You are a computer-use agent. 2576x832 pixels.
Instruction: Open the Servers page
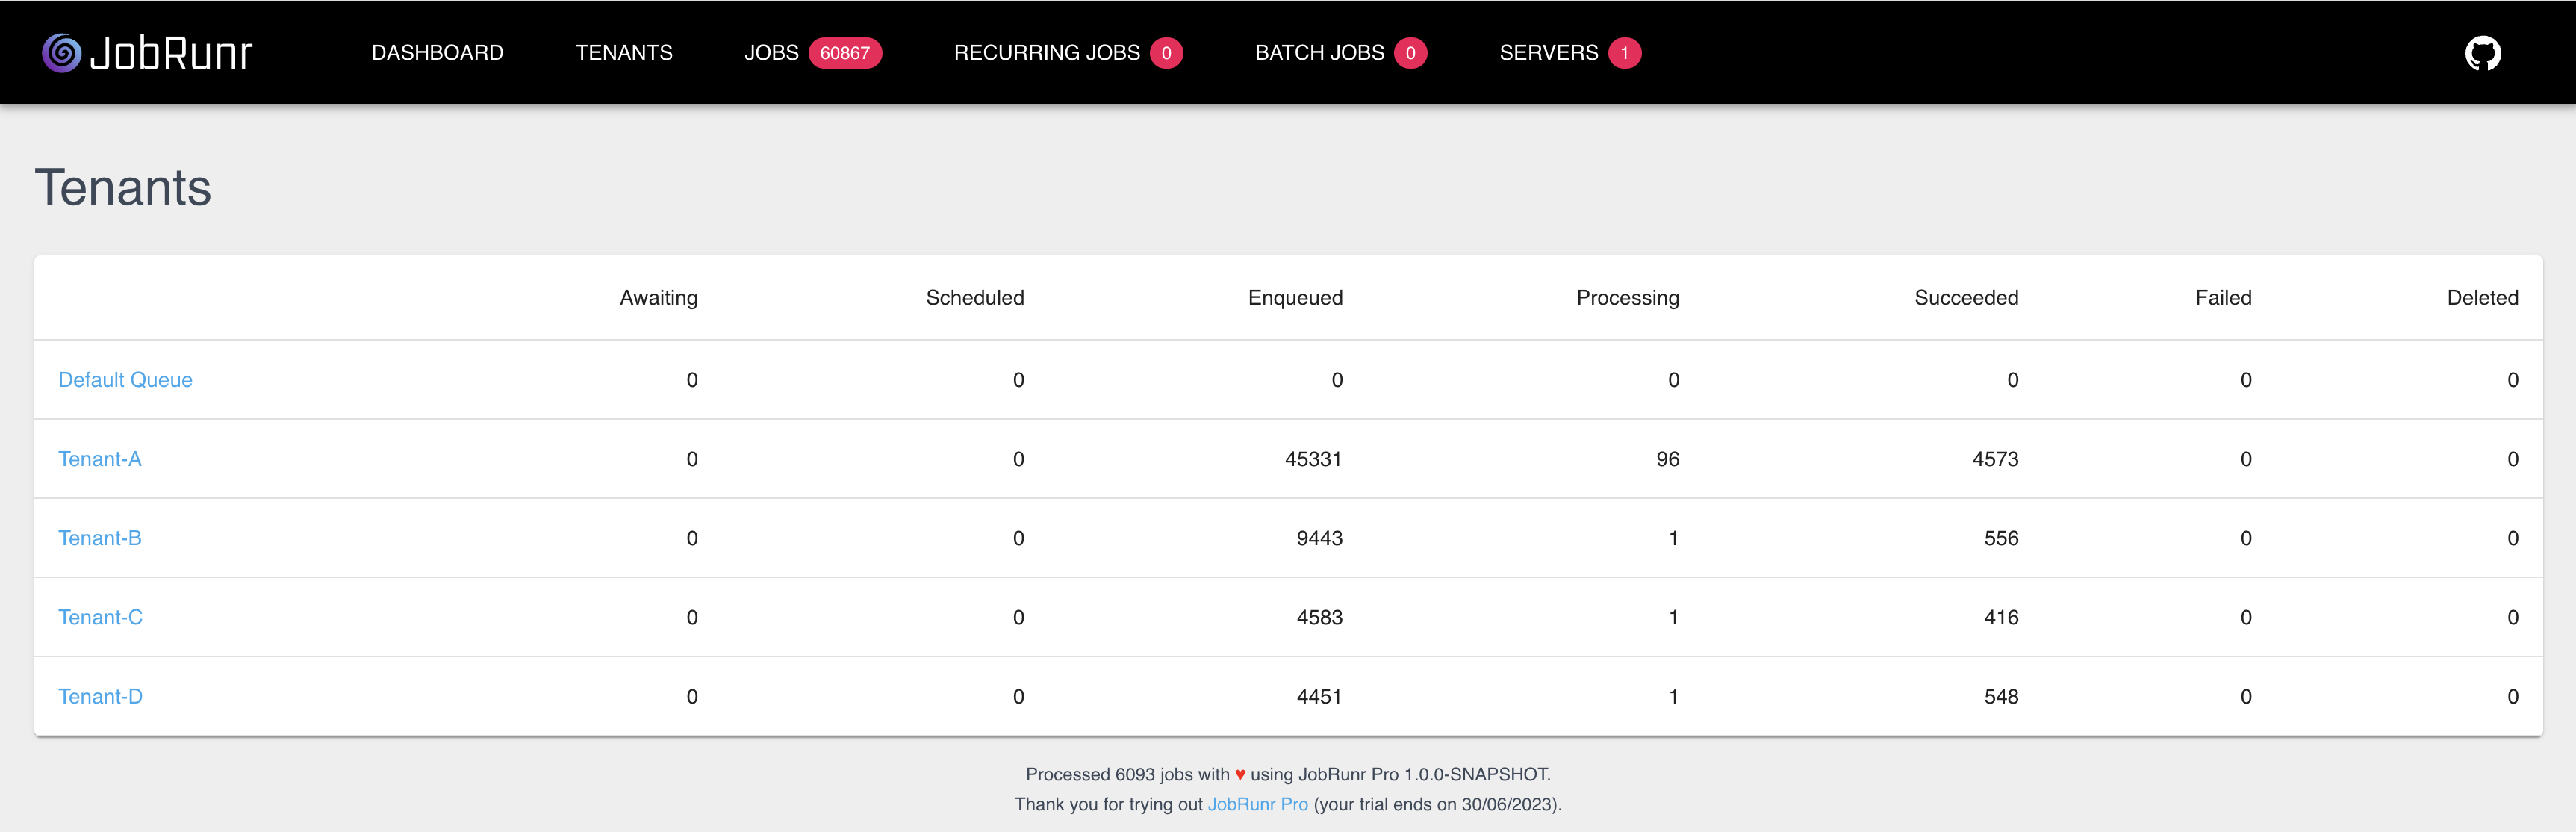pyautogui.click(x=1548, y=53)
